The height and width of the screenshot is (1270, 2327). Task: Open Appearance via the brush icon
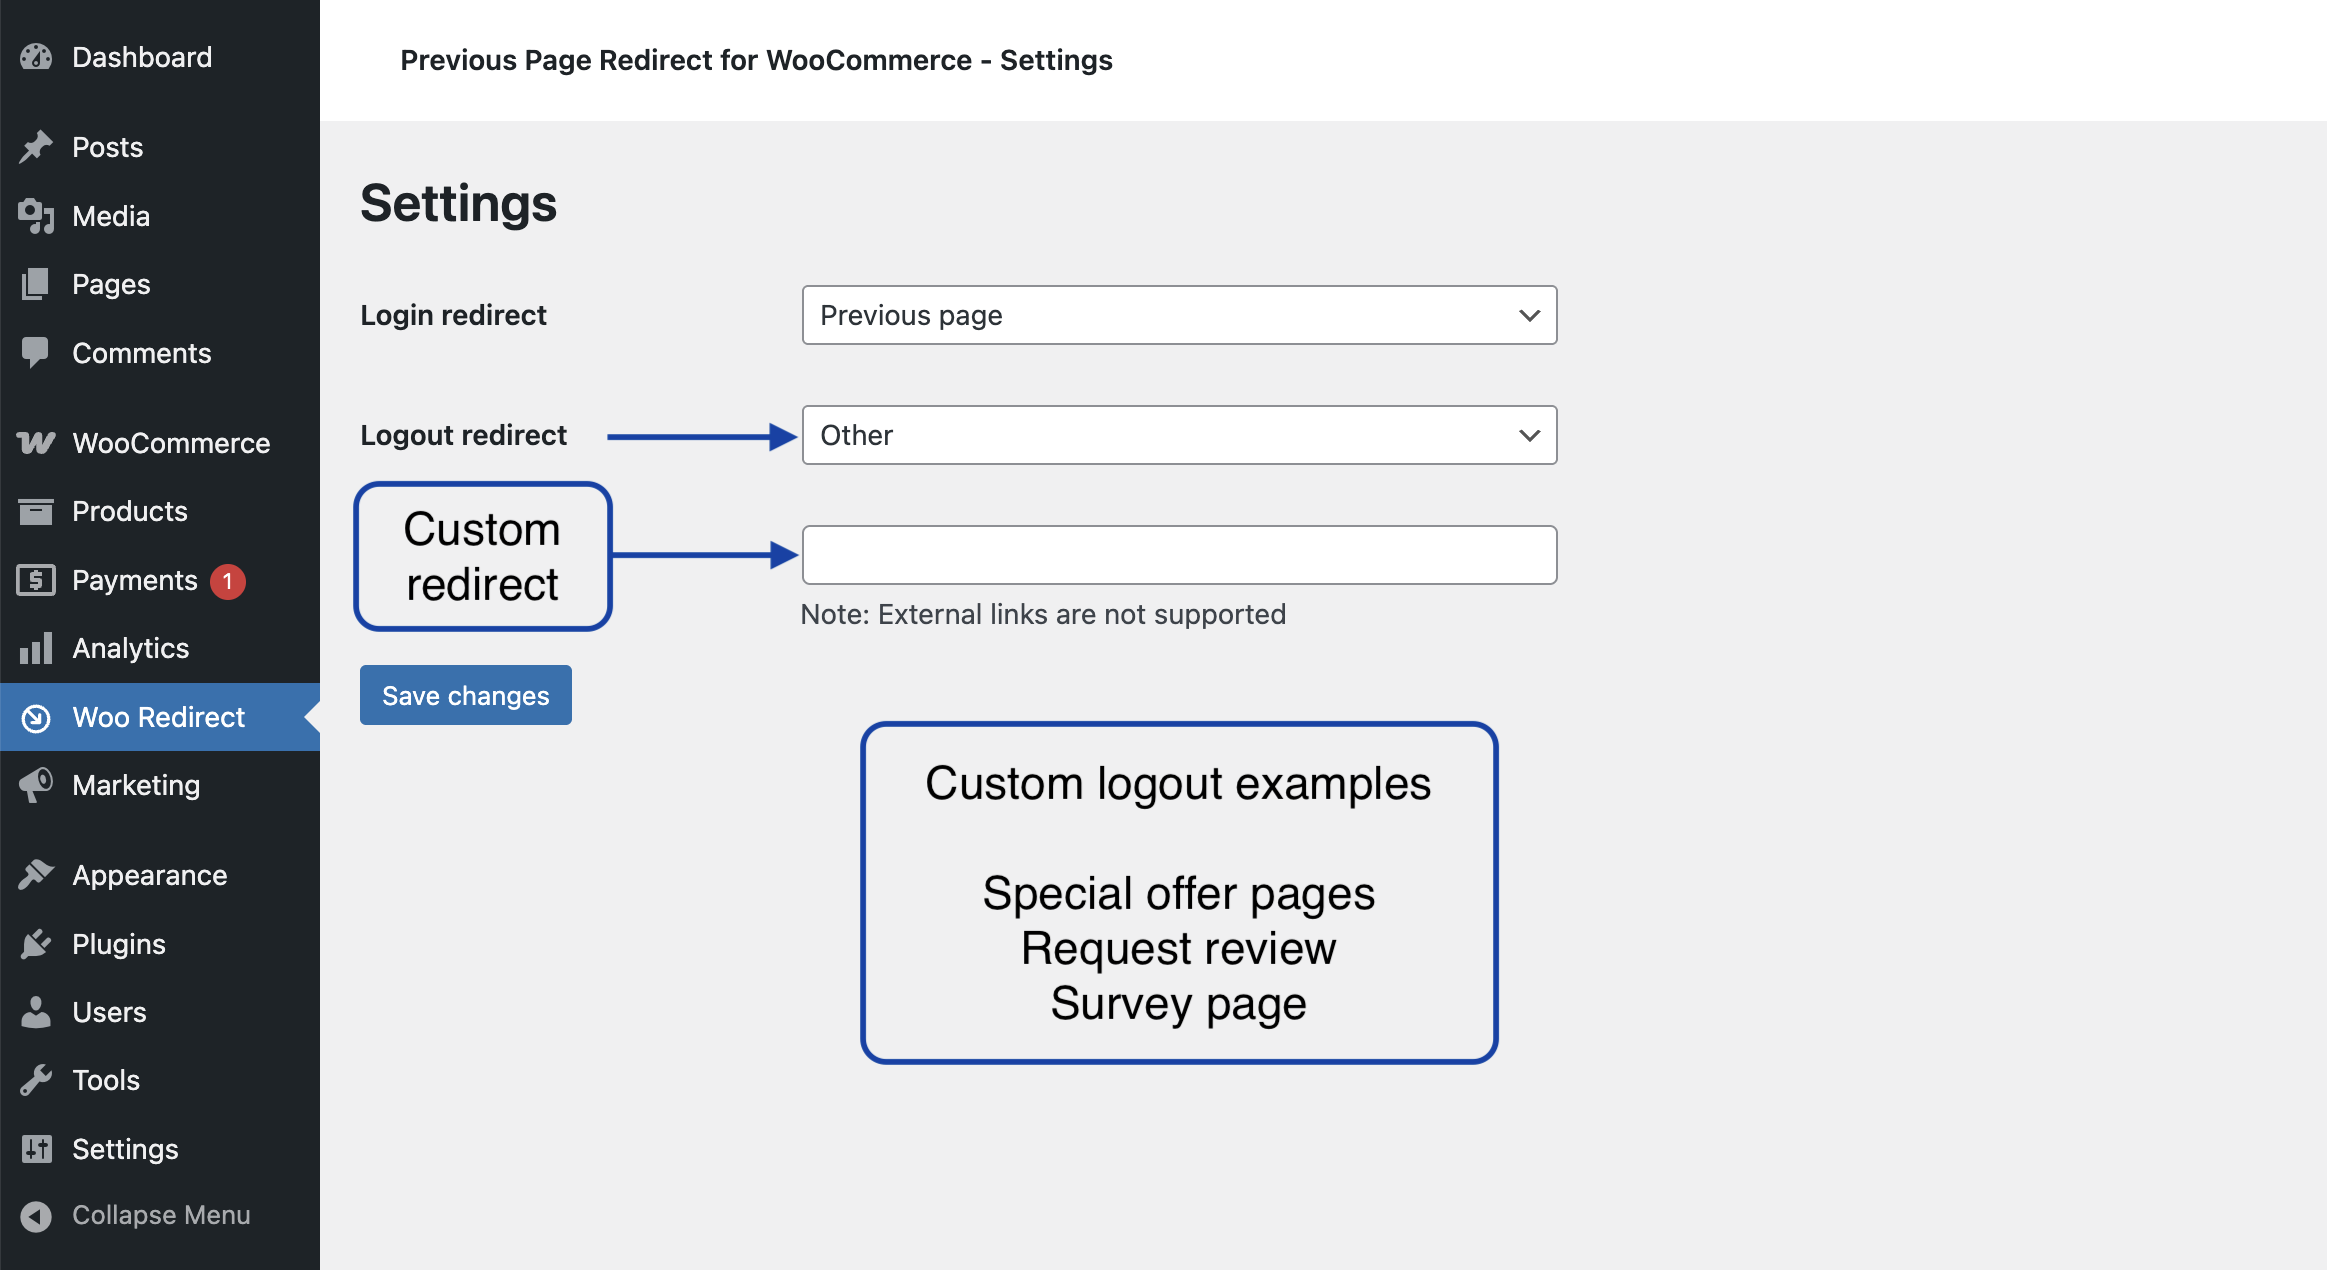[x=36, y=875]
